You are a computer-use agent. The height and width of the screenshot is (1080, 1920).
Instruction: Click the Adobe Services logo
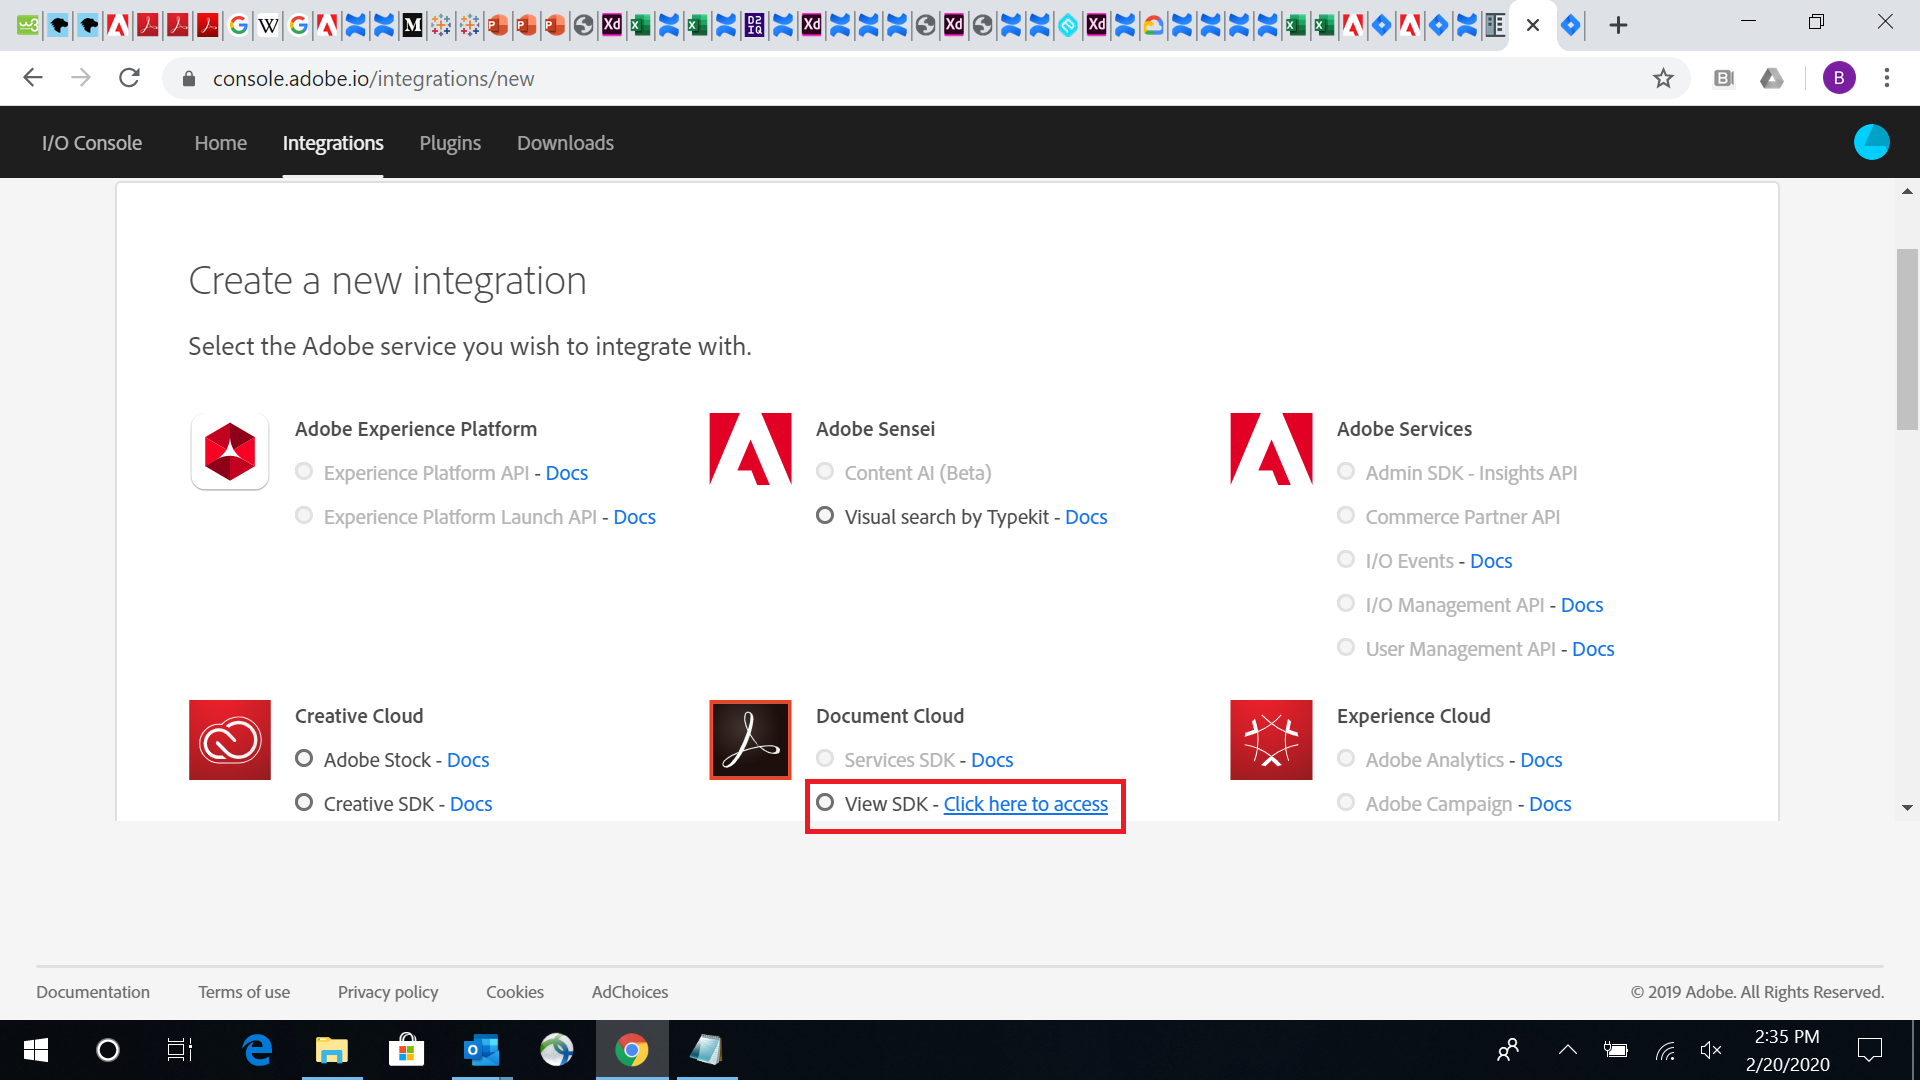tap(1271, 449)
